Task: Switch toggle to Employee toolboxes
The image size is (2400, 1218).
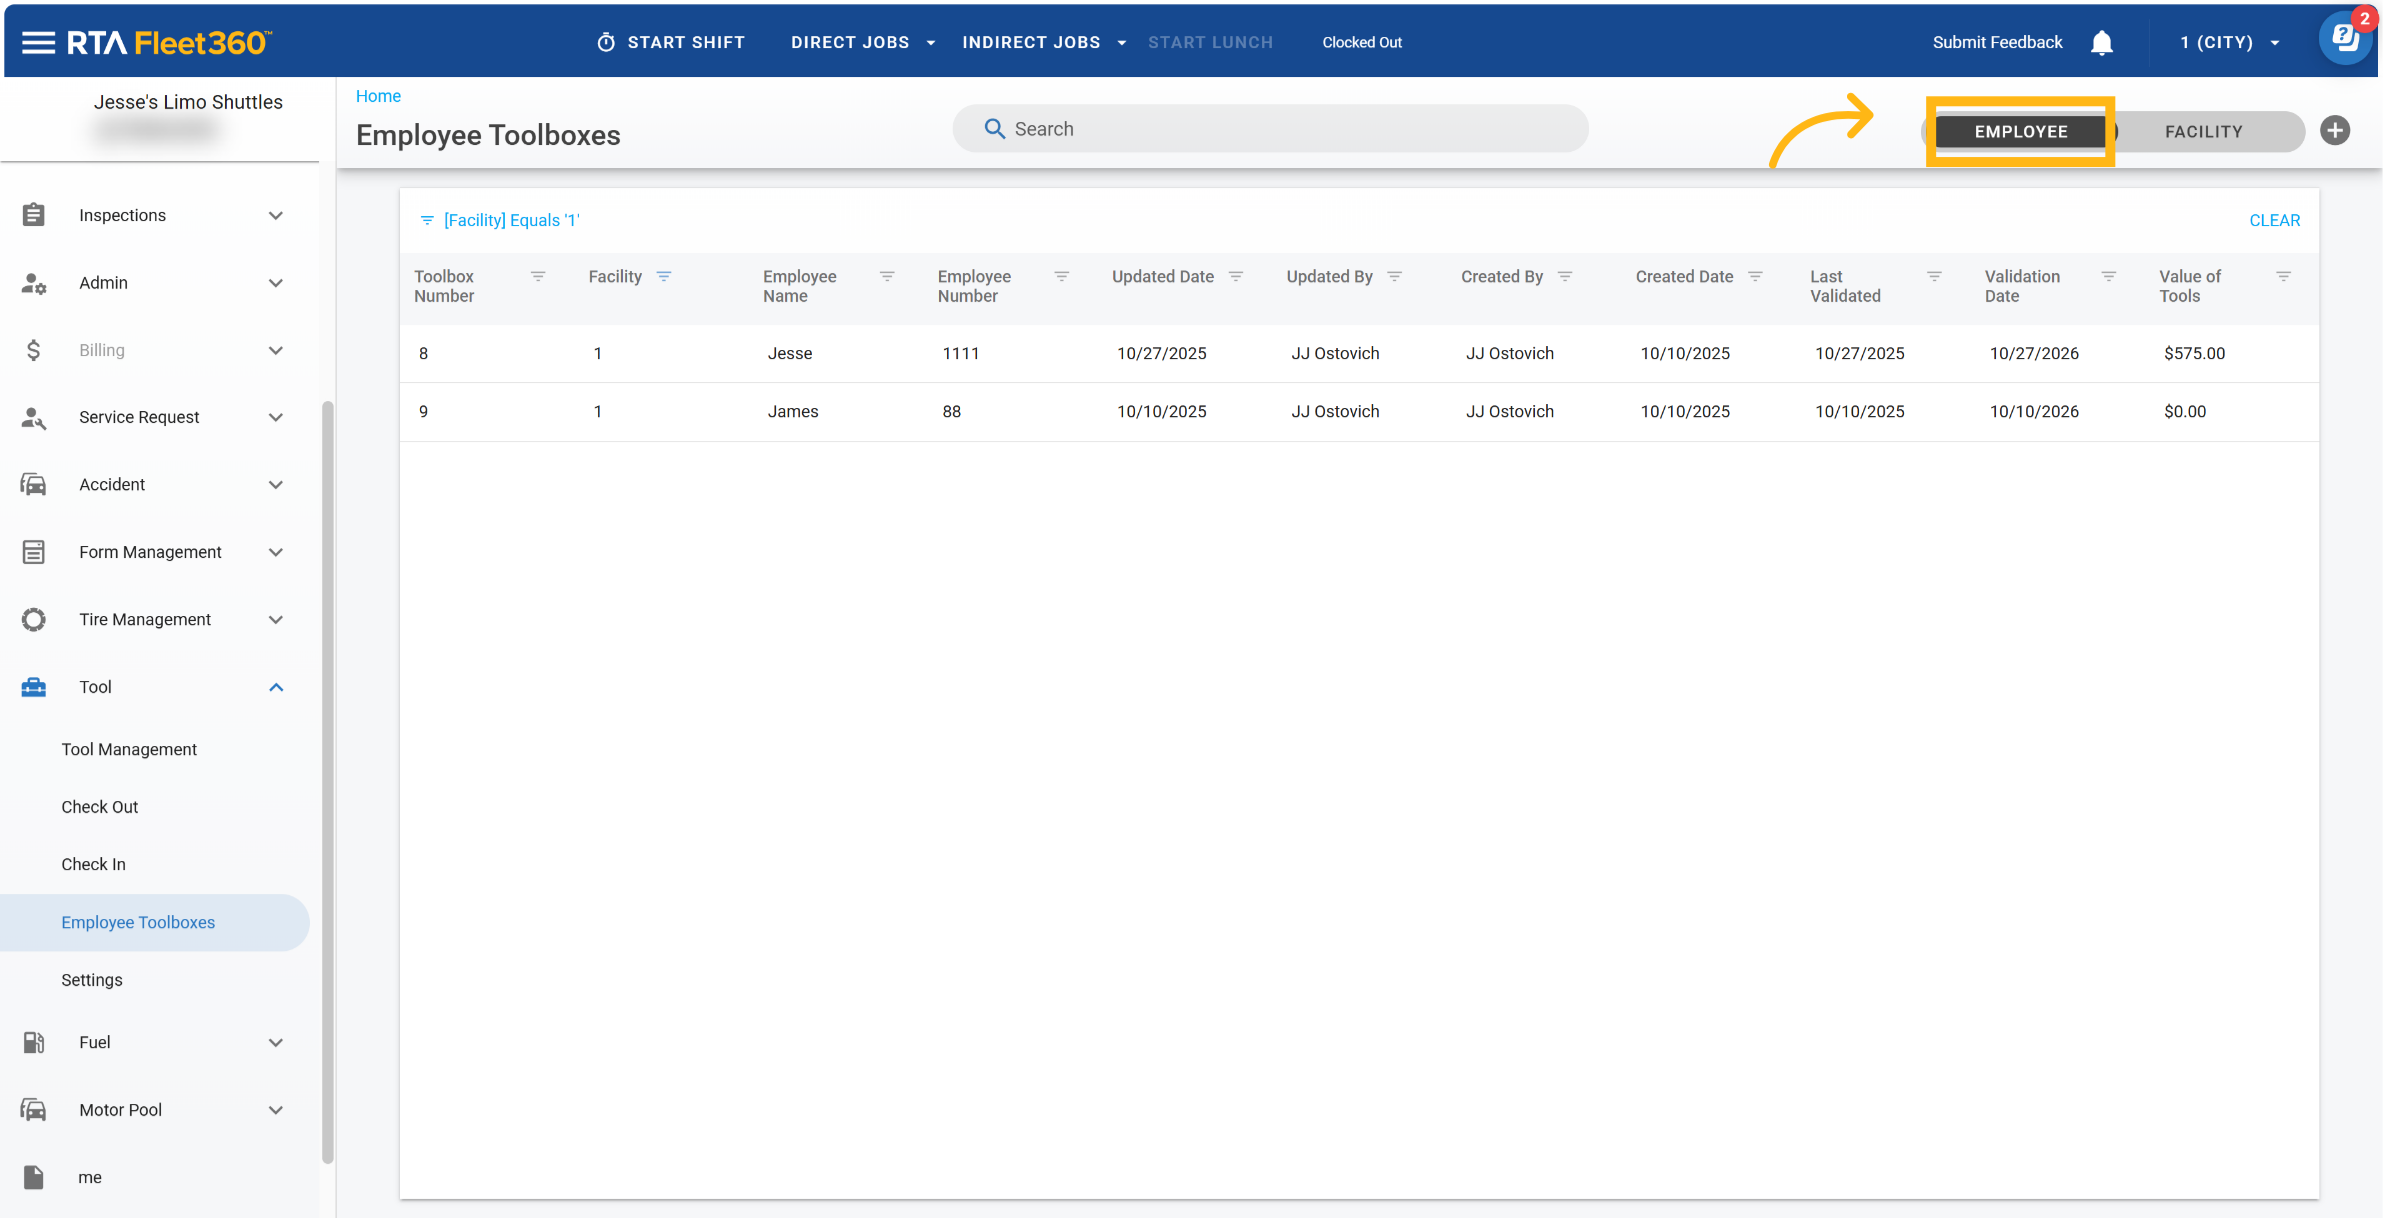Action: [2020, 132]
